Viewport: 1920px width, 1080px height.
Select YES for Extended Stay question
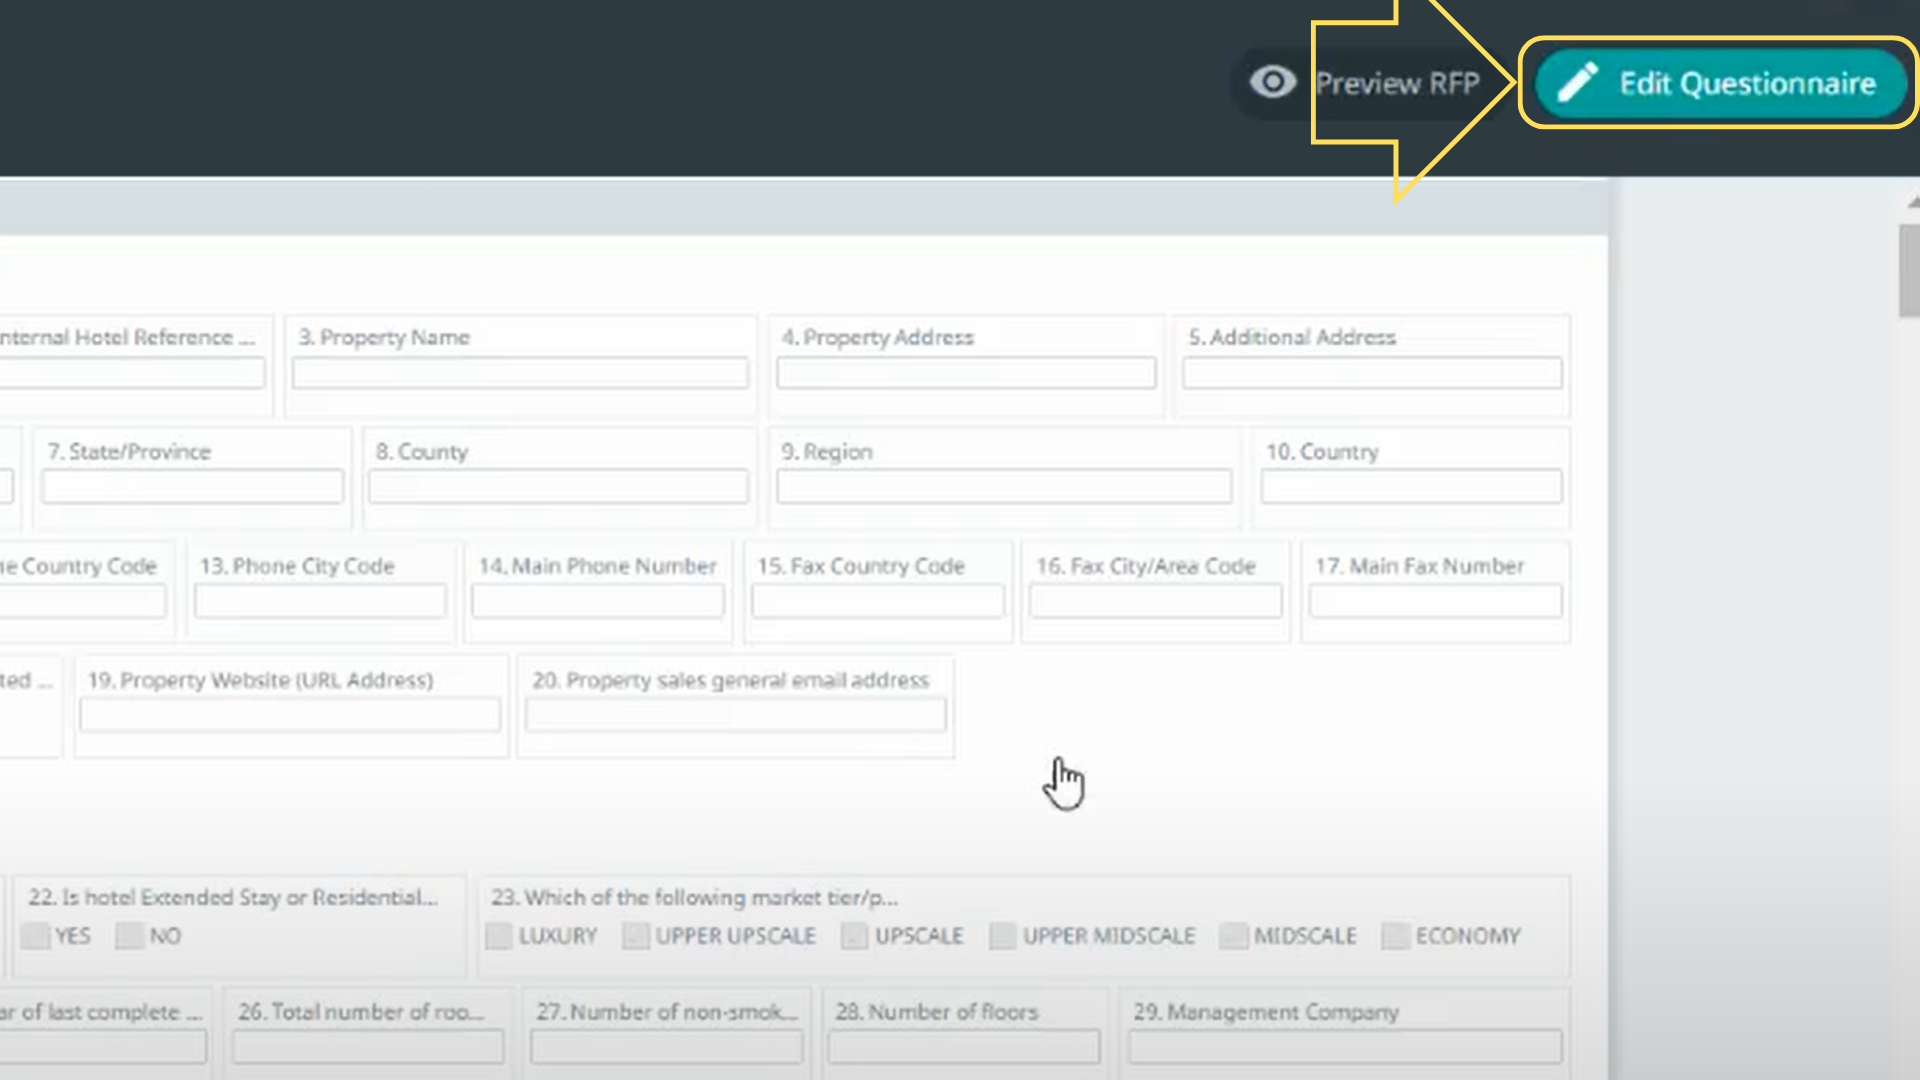point(36,936)
